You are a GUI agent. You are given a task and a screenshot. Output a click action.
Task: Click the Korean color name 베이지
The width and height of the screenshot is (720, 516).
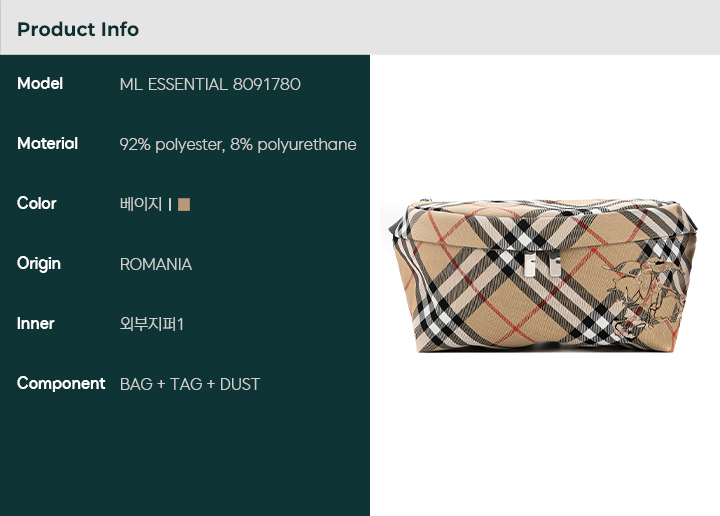tap(141, 204)
